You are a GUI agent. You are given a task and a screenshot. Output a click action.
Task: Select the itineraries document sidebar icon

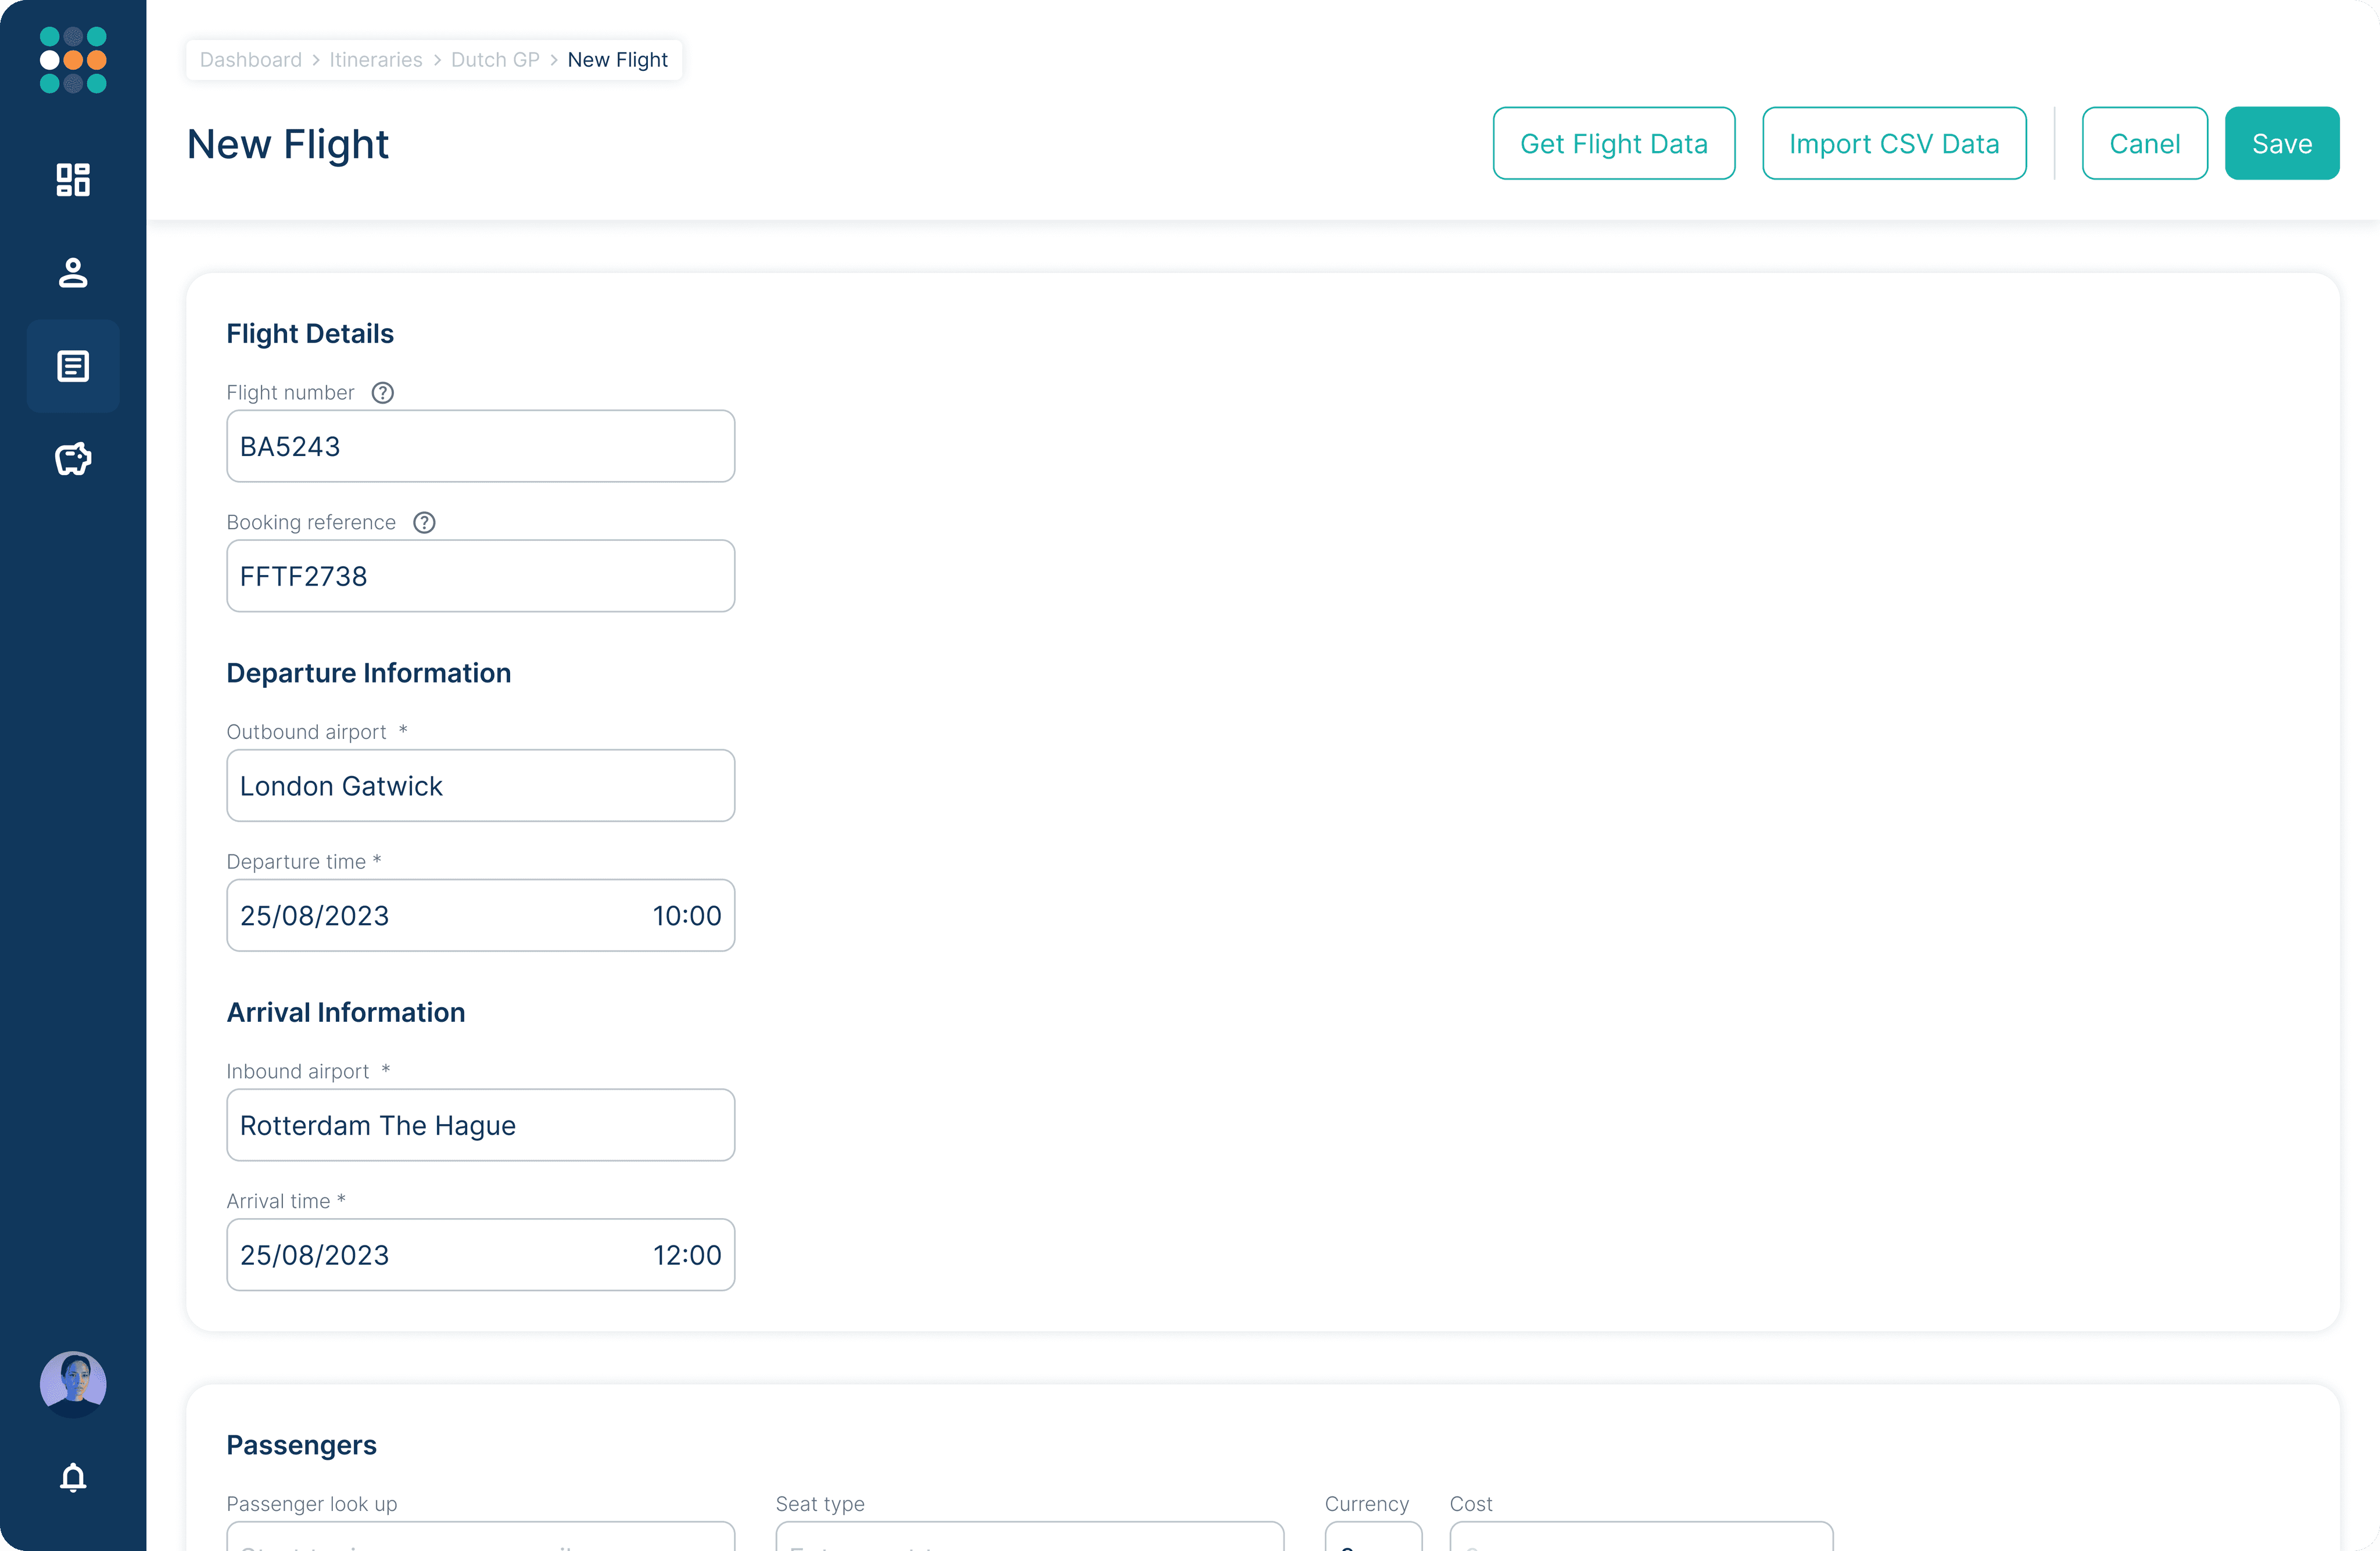[x=73, y=366]
